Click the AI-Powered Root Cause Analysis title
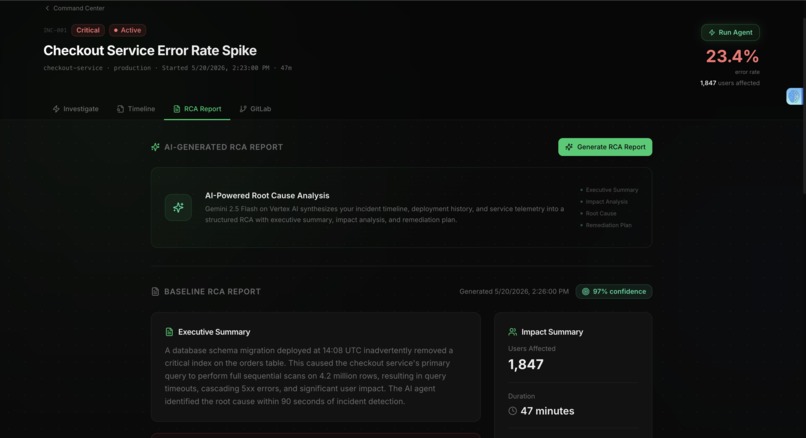Viewport: 806px width, 438px height. [267, 196]
